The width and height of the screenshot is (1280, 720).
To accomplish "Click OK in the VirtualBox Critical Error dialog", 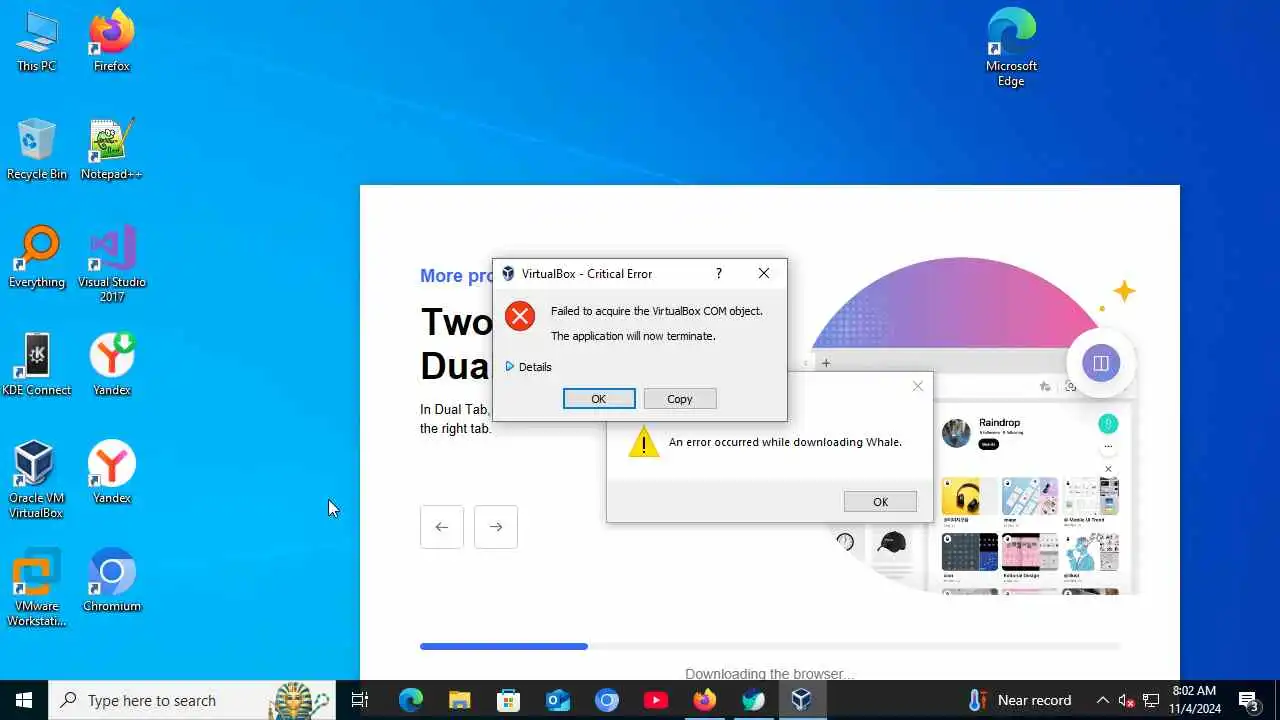I will pos(599,399).
